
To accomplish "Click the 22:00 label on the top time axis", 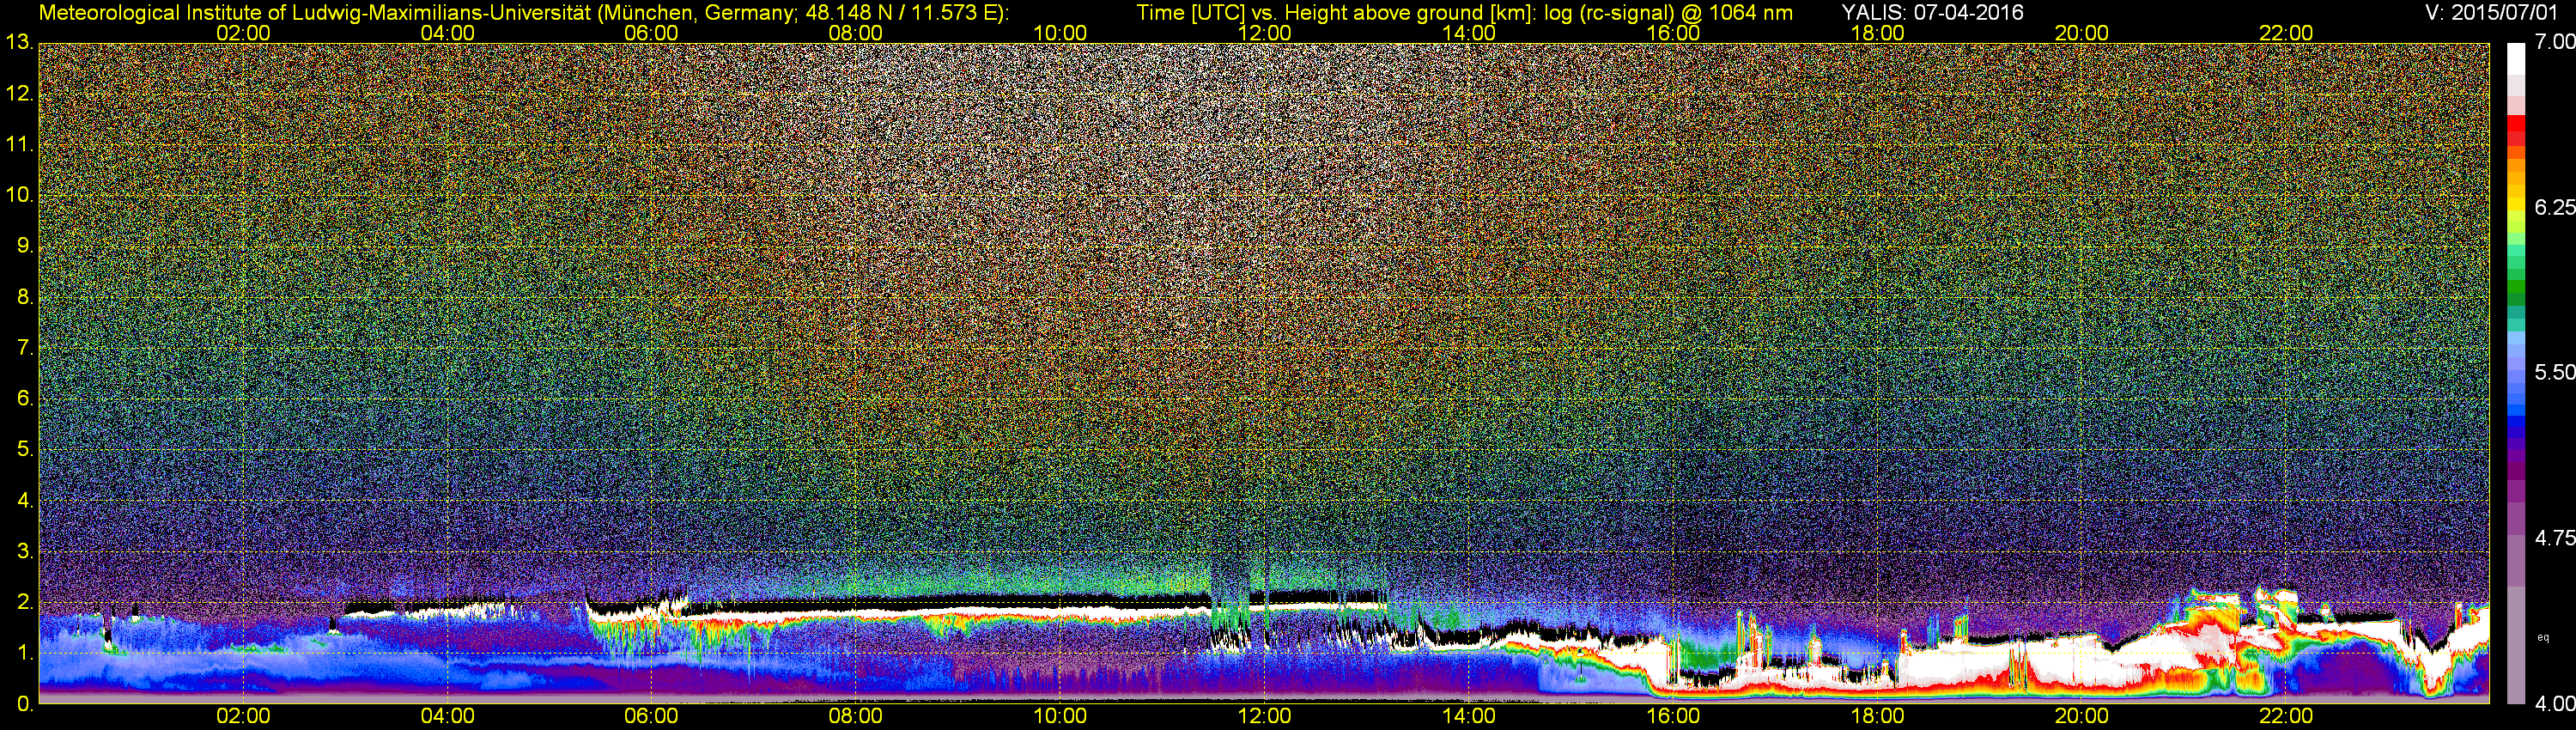I will point(2286,33).
